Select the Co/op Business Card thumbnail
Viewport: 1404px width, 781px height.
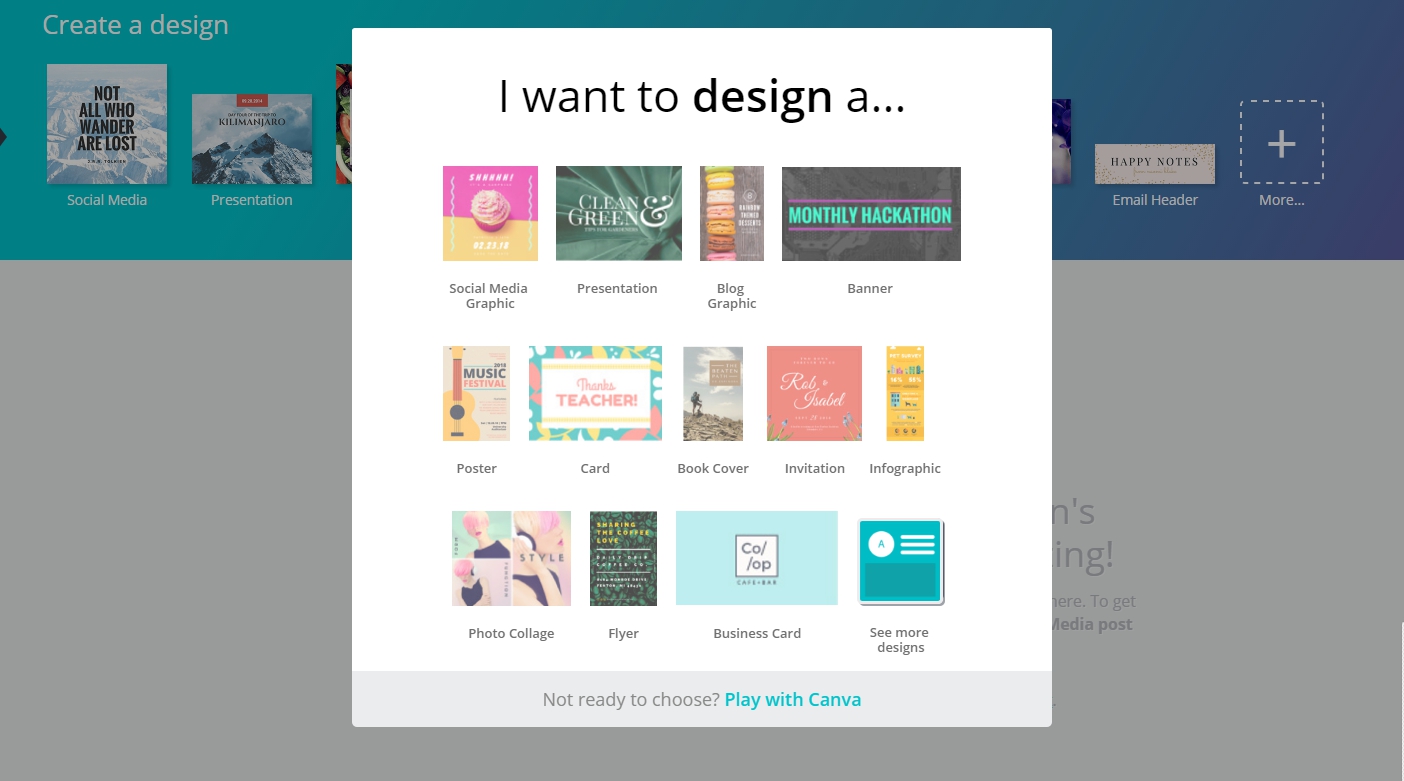pos(757,558)
